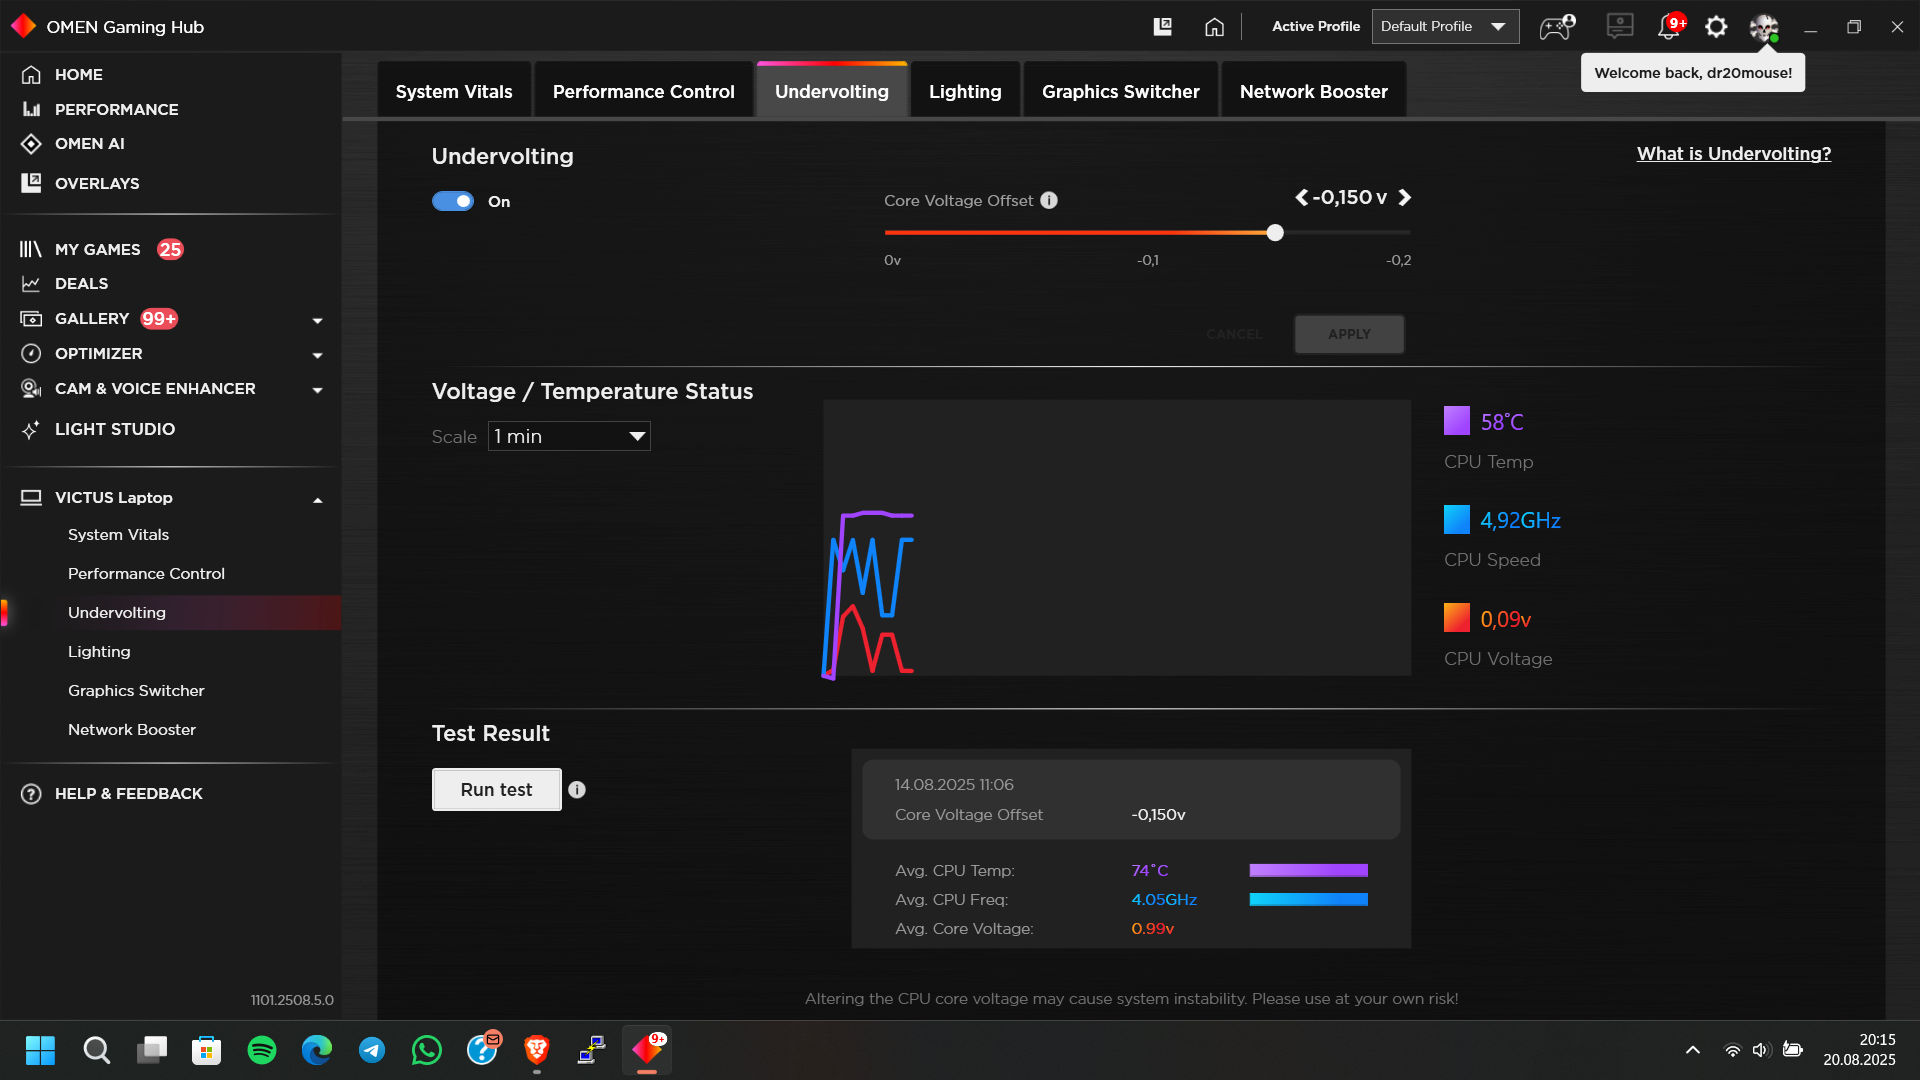Open Telegram from the taskbar

point(372,1050)
